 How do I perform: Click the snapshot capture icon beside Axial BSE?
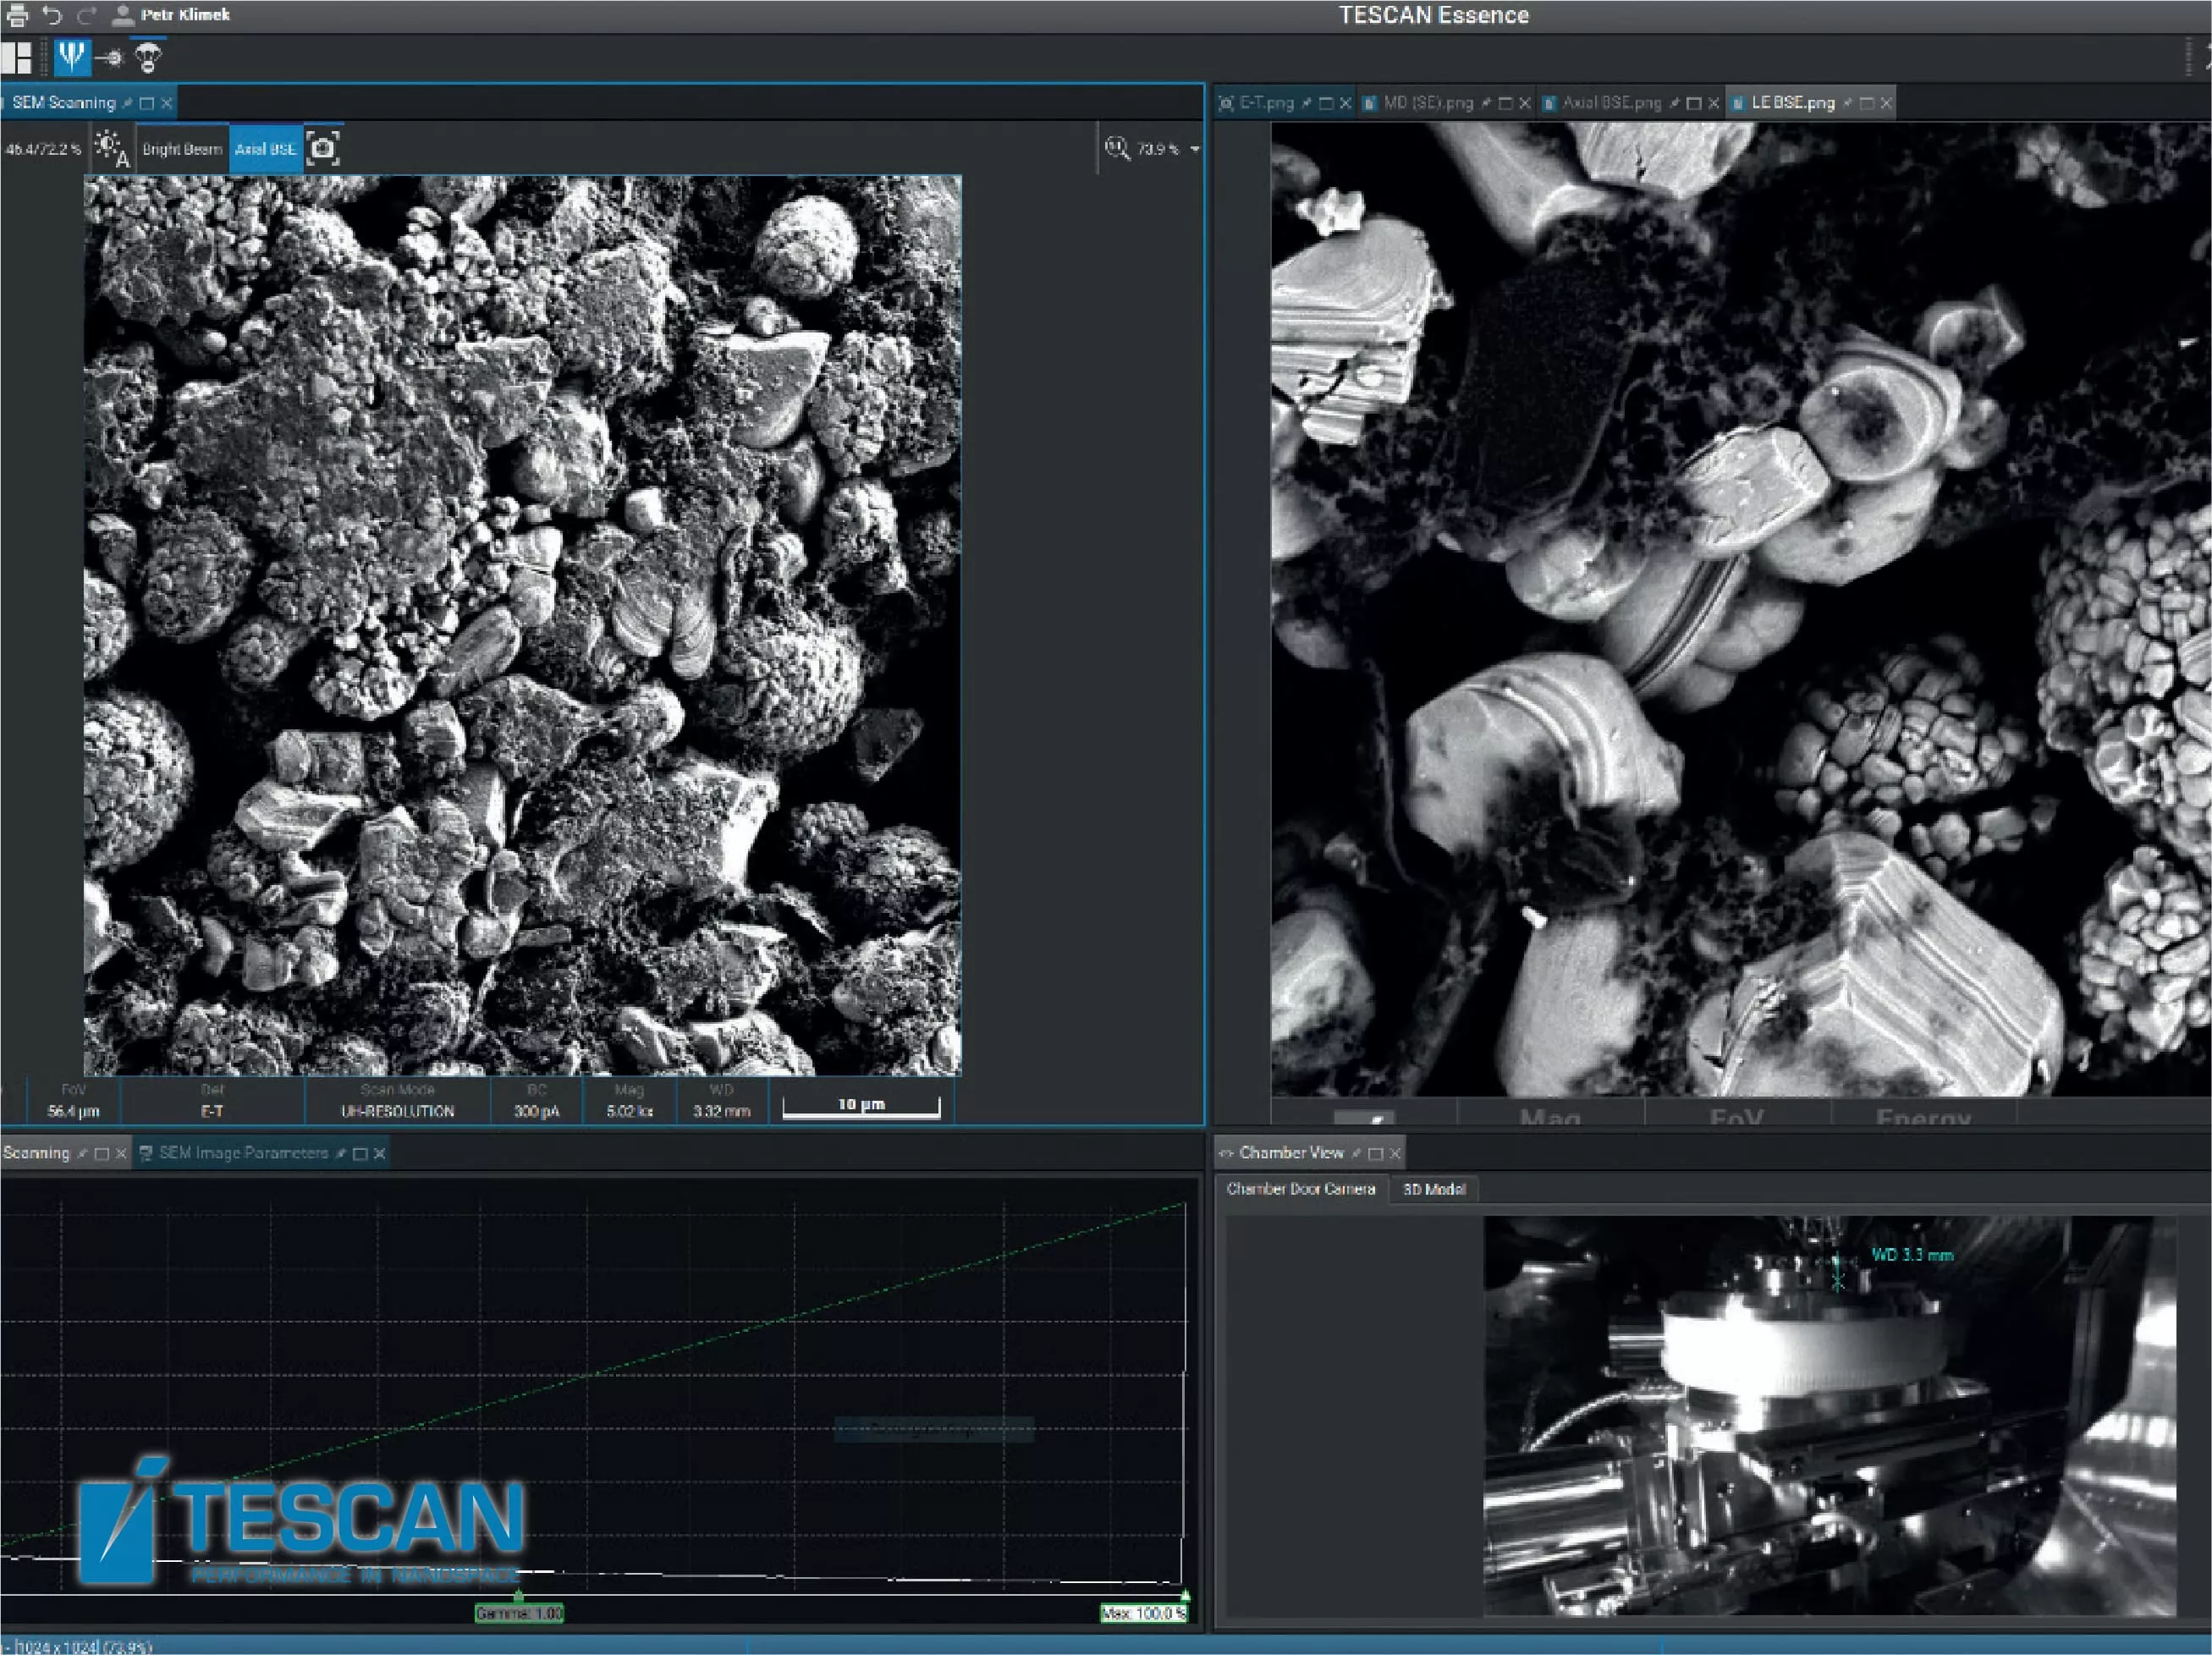[x=323, y=147]
